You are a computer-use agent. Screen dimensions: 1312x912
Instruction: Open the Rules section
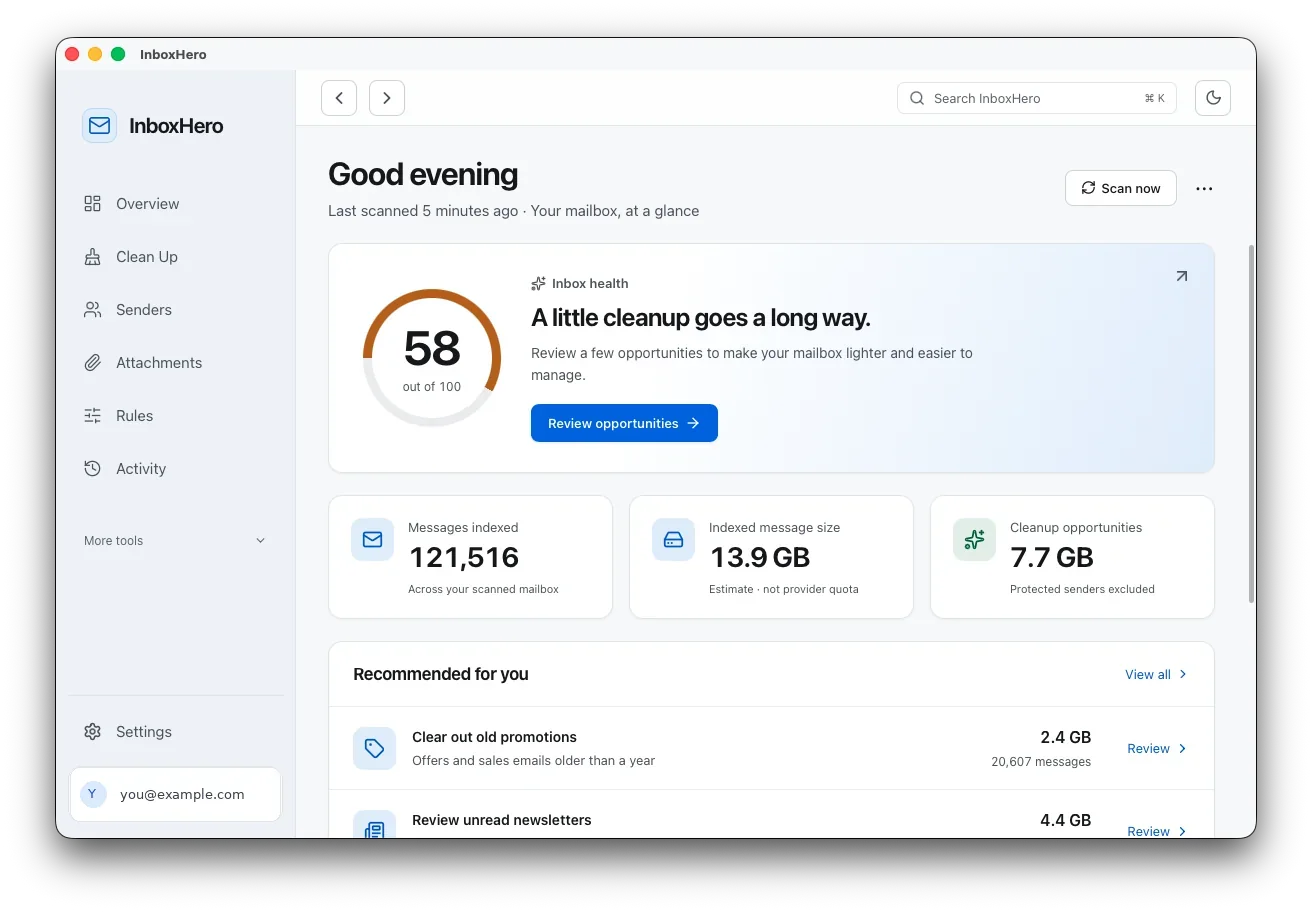176,416
